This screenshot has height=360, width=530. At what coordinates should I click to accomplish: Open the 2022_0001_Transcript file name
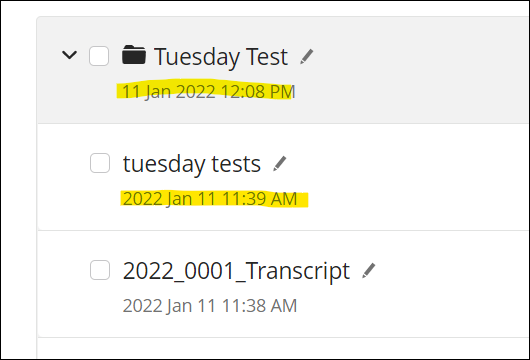tap(236, 271)
